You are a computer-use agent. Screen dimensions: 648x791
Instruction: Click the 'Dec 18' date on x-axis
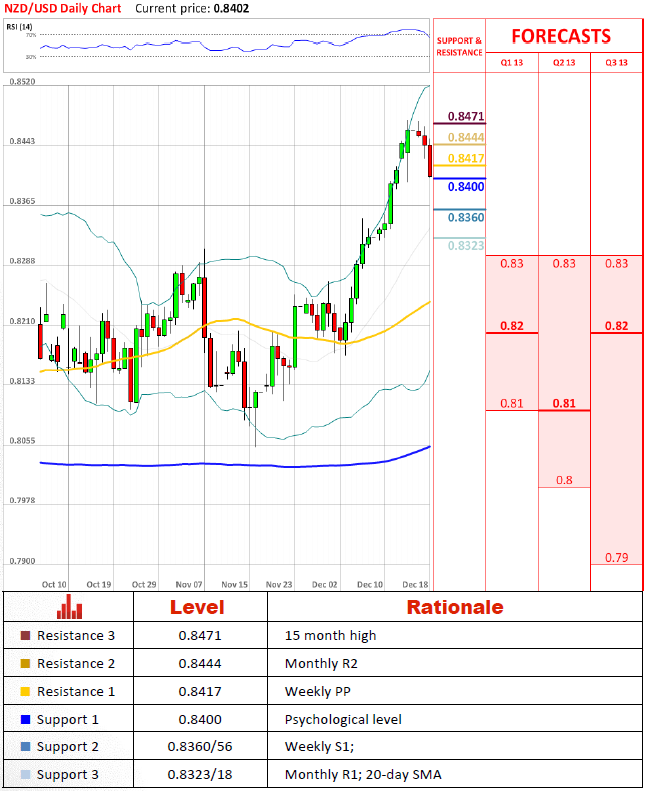(x=415, y=585)
